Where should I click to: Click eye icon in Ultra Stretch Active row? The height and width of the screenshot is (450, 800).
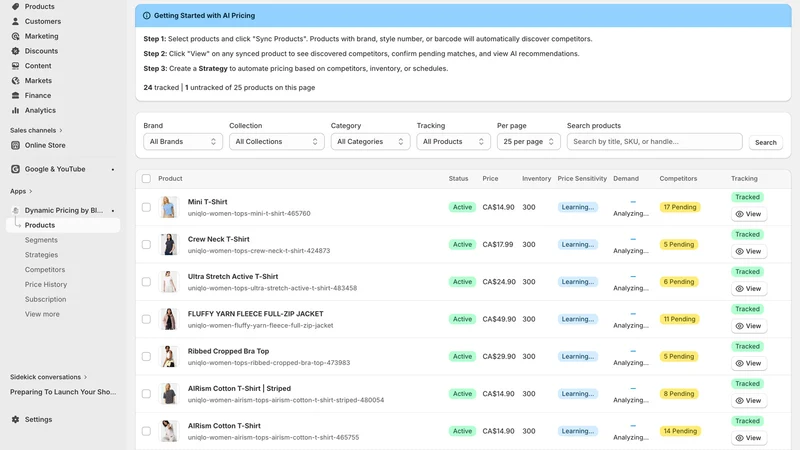pos(739,289)
